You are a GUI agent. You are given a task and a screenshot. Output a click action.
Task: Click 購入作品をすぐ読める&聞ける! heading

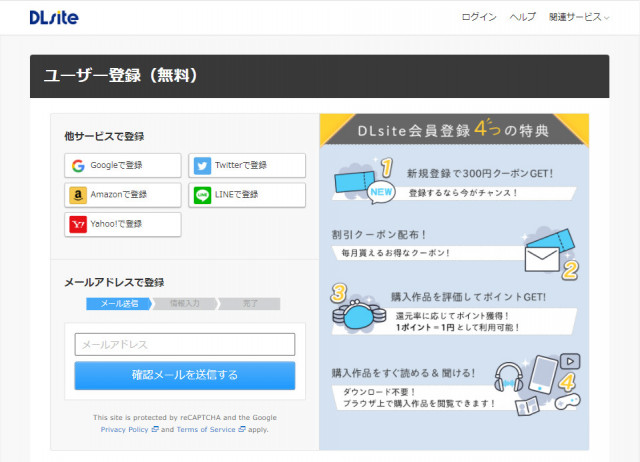403,373
